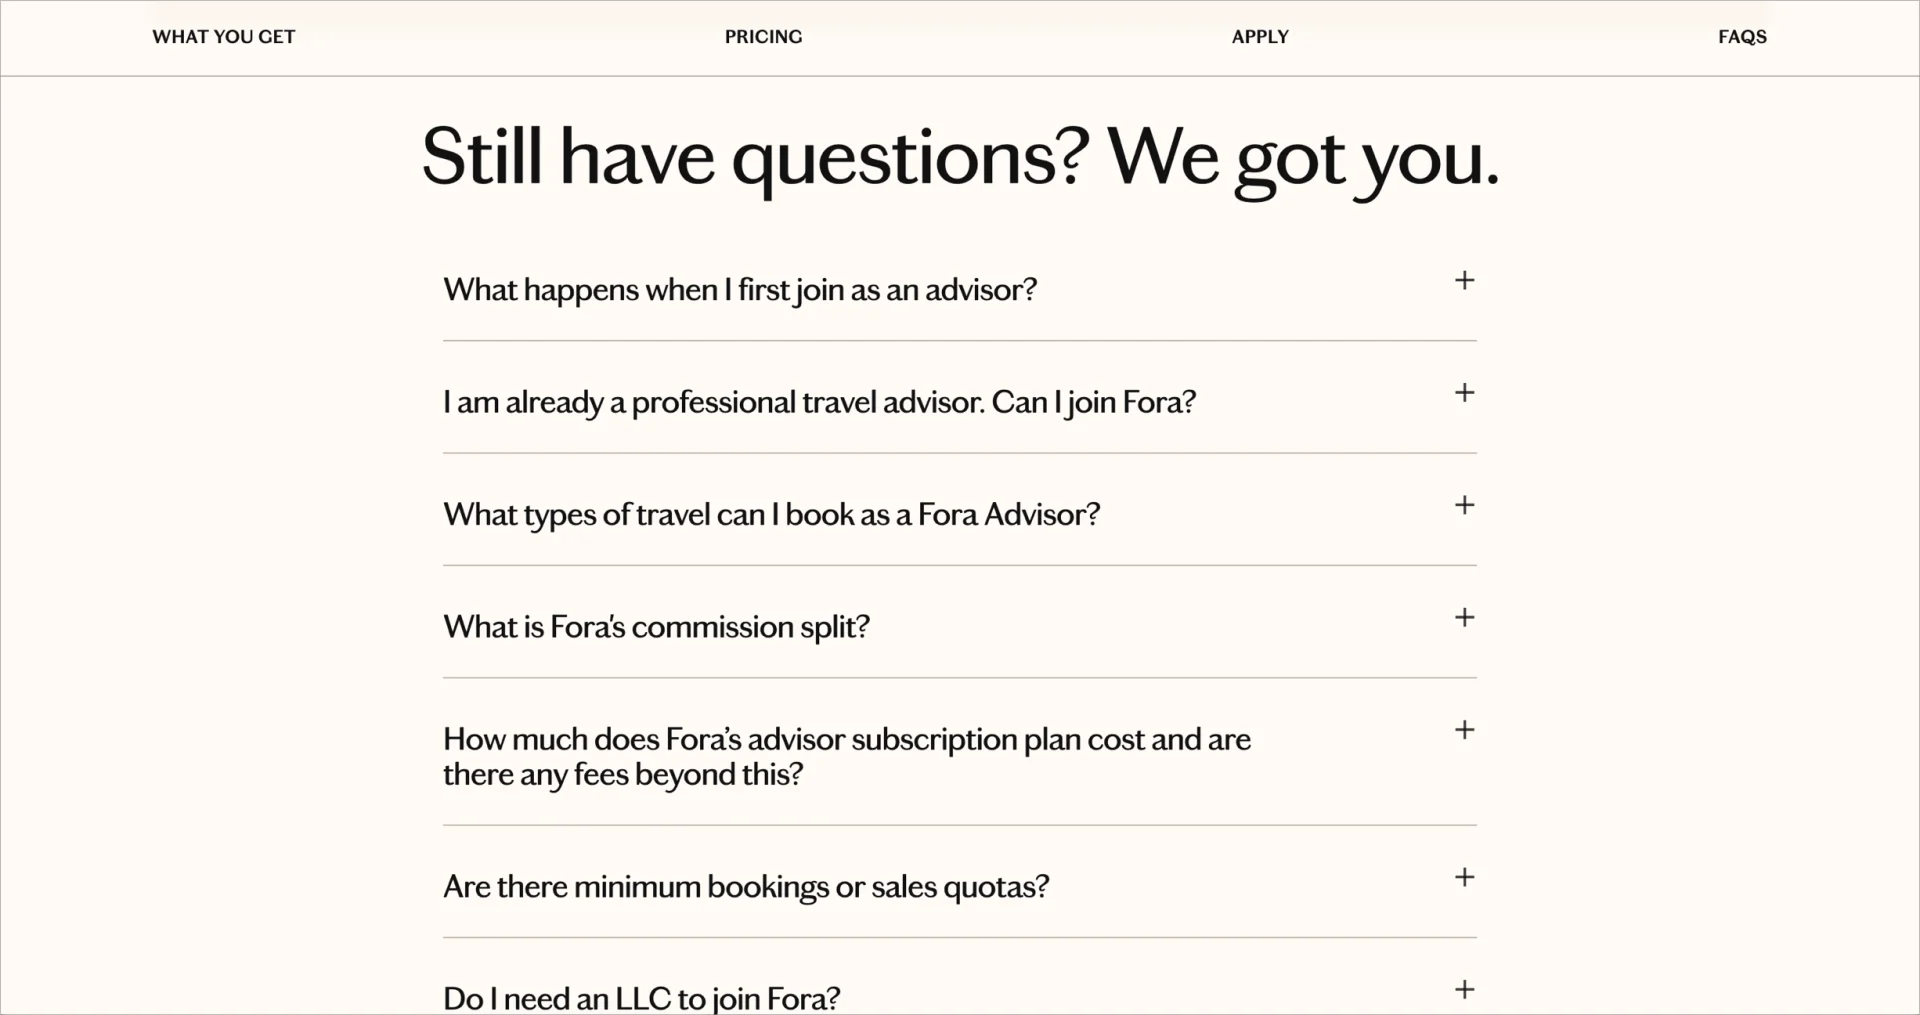Go to the FAQS section
This screenshot has width=1920, height=1015.
pyautogui.click(x=1742, y=37)
